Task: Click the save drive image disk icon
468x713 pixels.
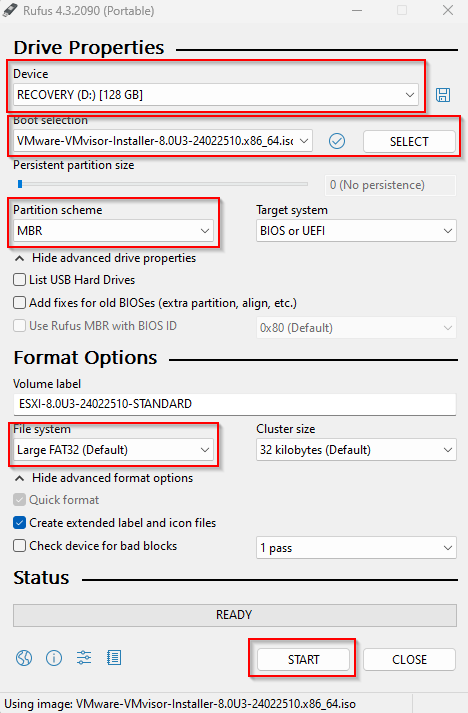Action: point(443,95)
